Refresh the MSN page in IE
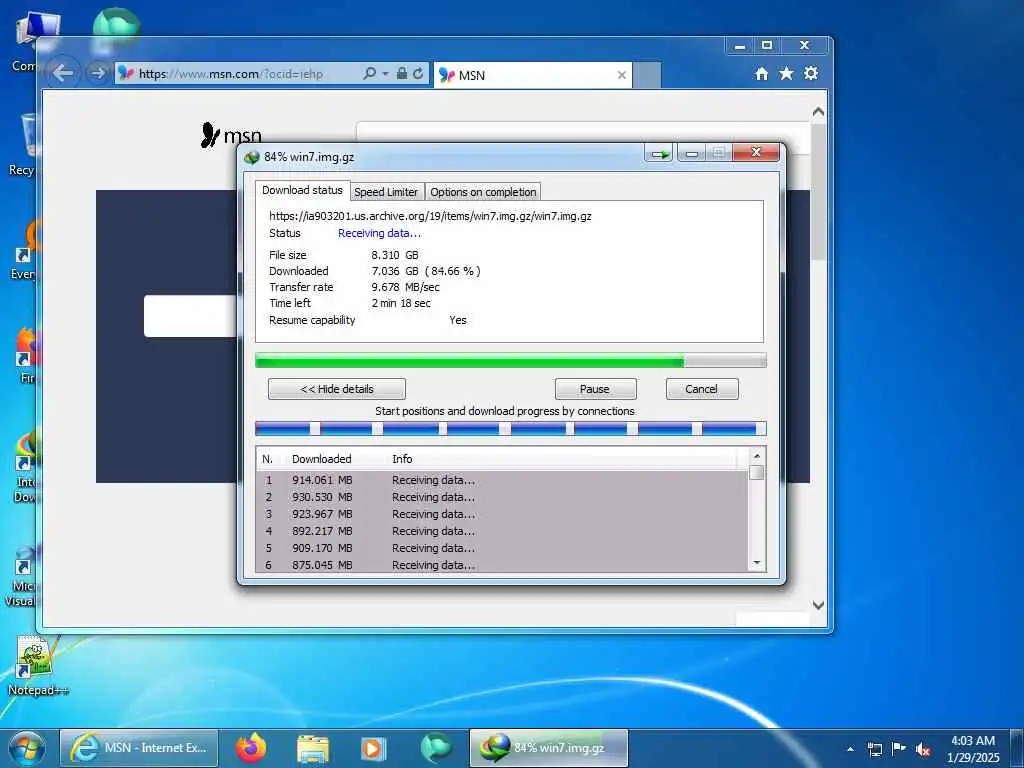Viewport: 1024px width, 768px height. [418, 74]
